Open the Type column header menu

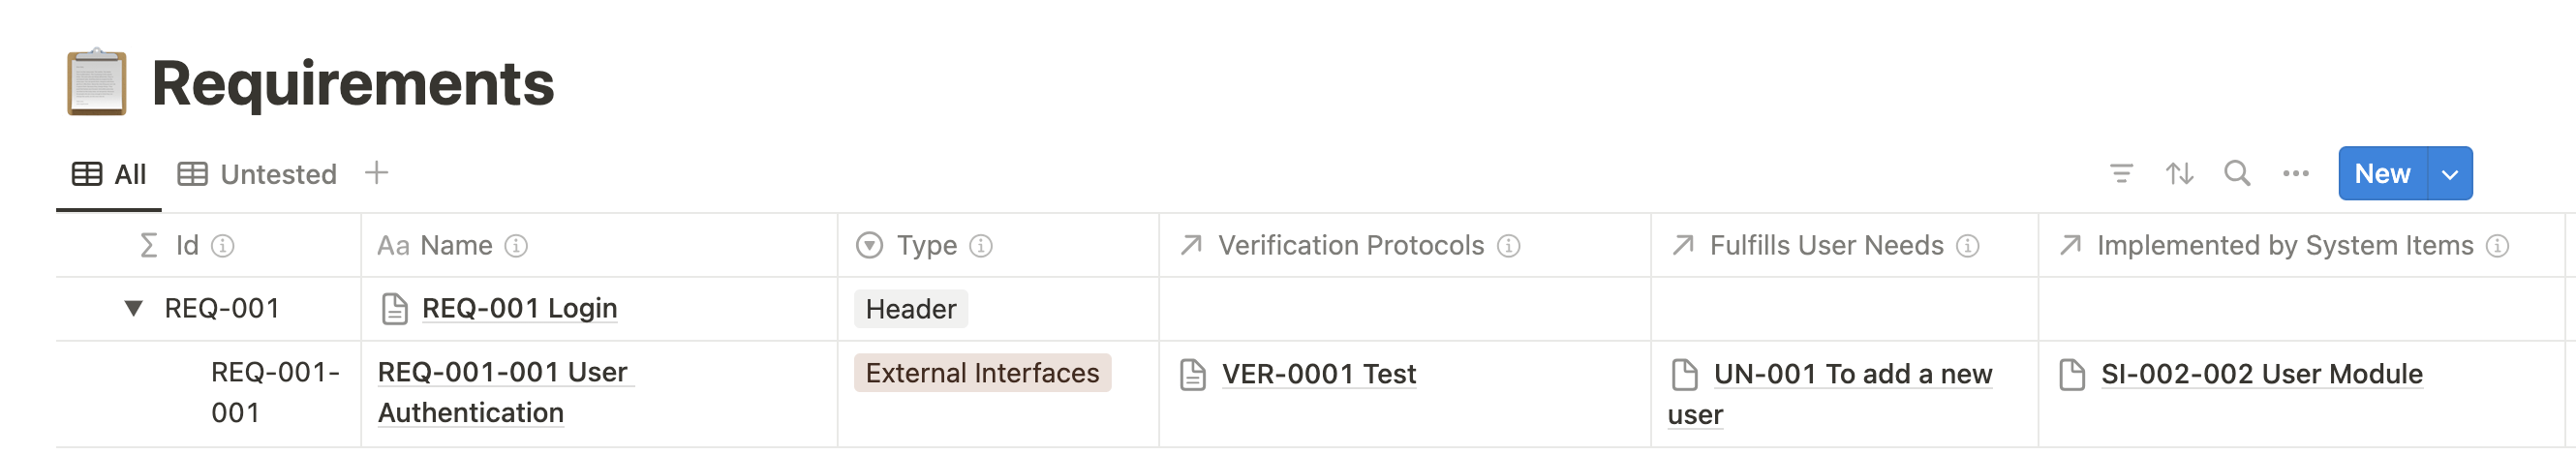926,246
